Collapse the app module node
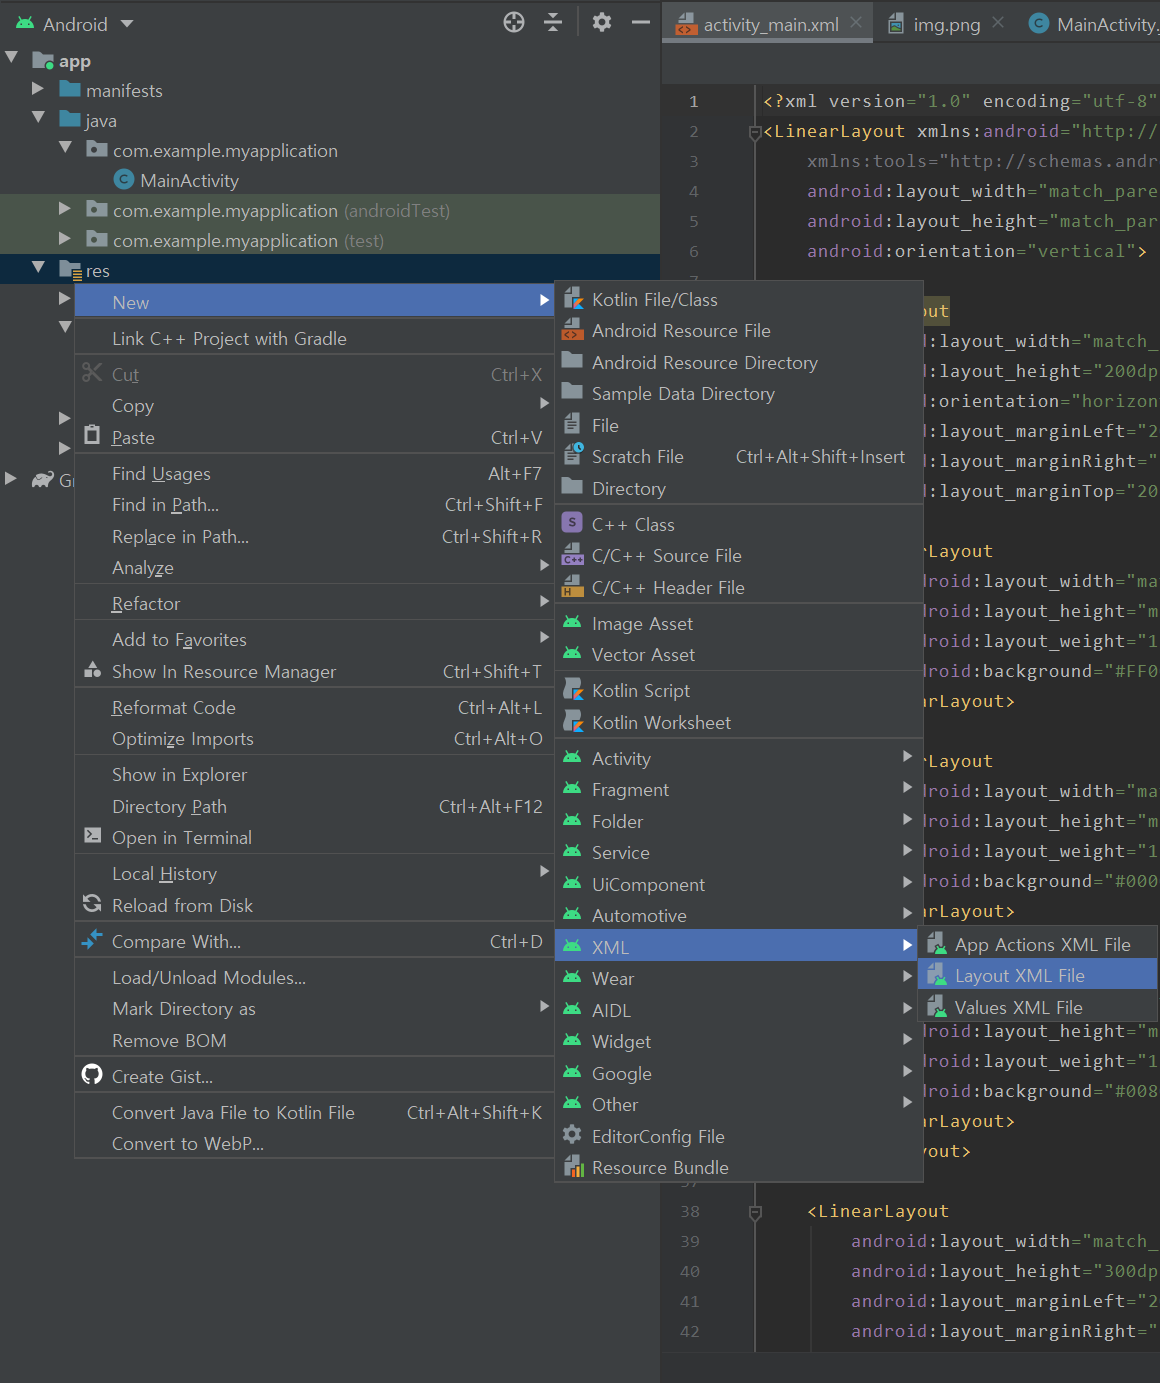The image size is (1160, 1383). tap(12, 59)
